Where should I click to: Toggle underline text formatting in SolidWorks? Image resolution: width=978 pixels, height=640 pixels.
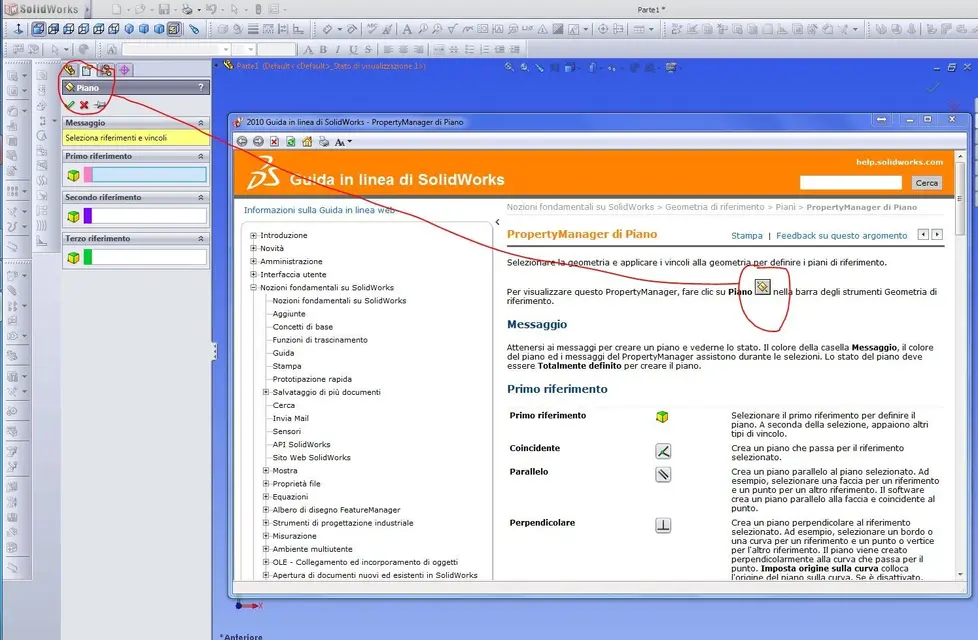[353, 49]
